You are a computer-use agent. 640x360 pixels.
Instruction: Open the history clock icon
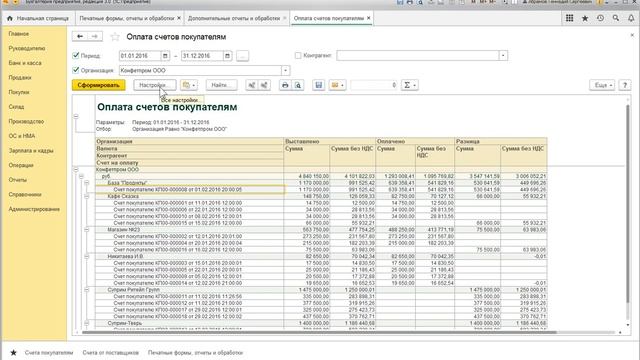[x=600, y=18]
